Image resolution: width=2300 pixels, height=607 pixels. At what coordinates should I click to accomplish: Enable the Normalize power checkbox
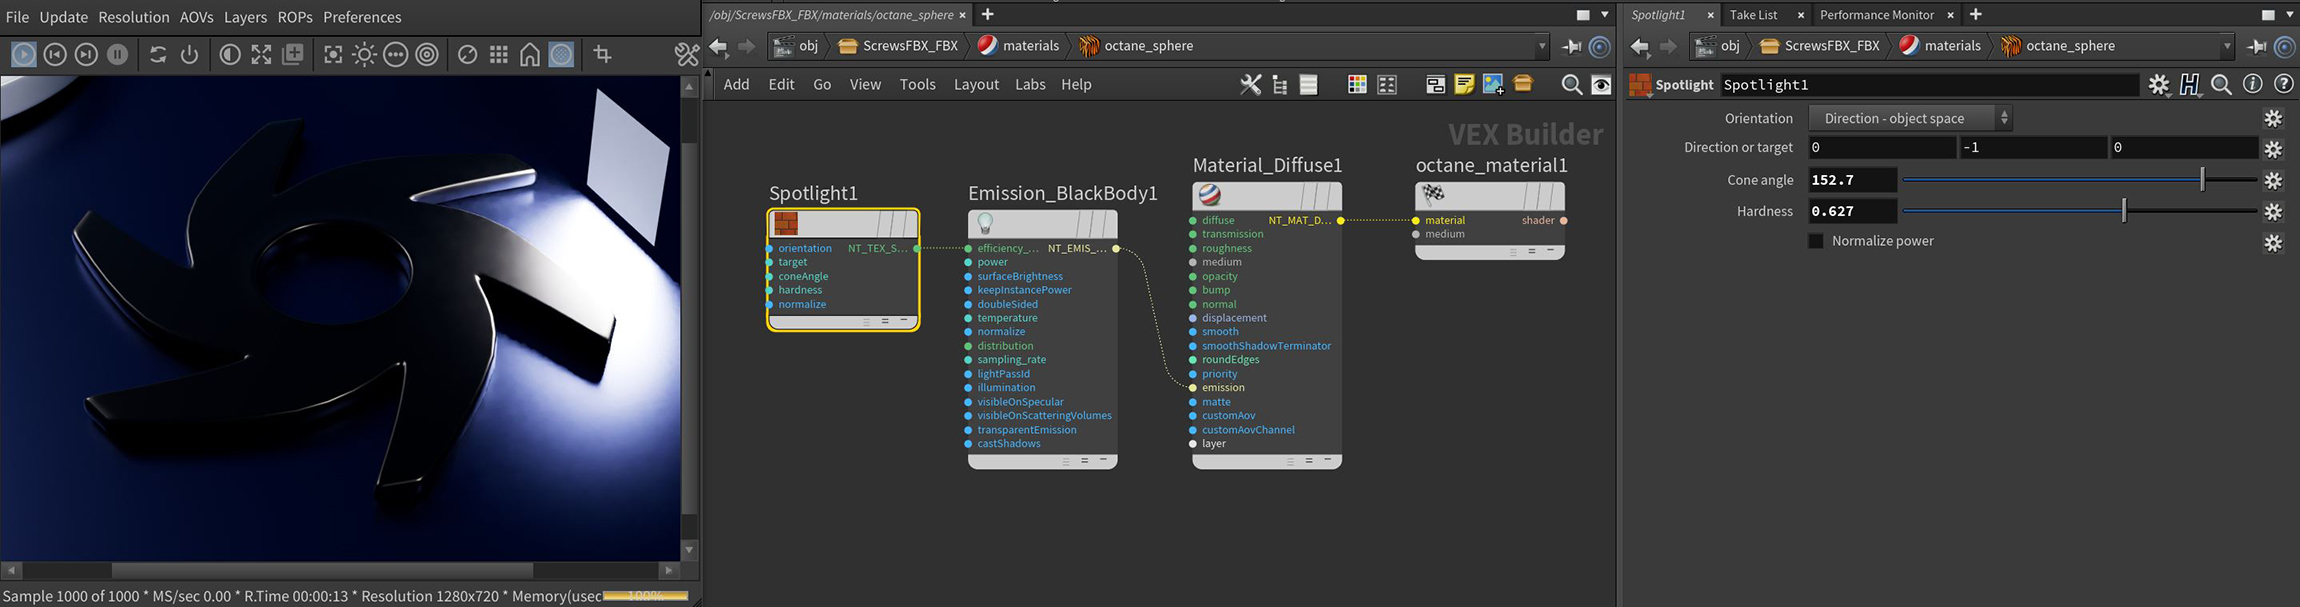(1816, 241)
